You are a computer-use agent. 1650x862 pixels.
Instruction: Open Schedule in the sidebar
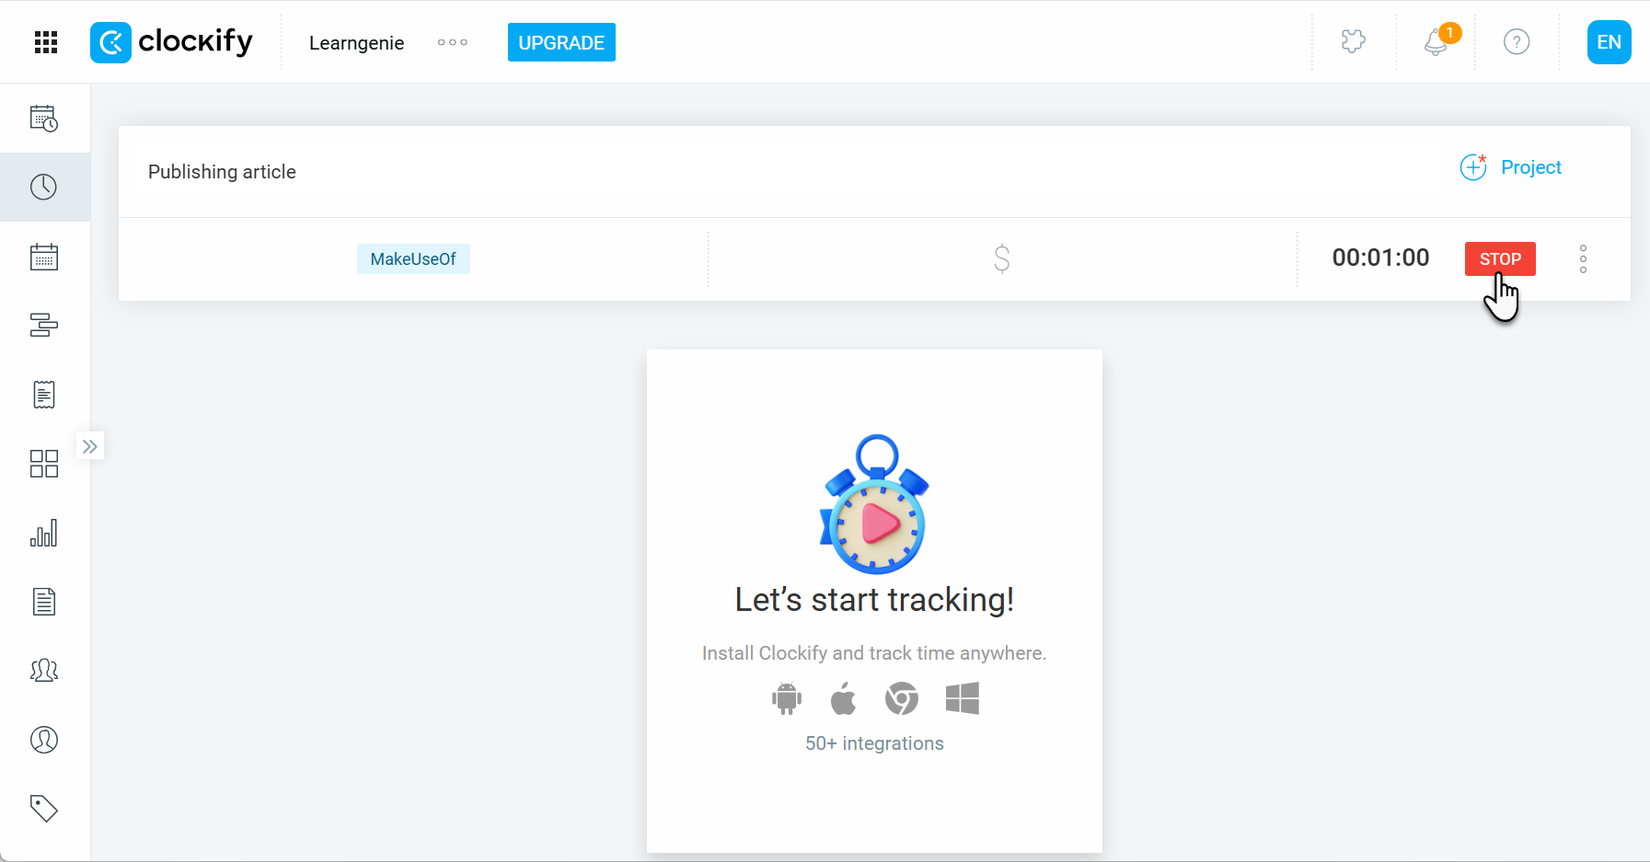click(x=44, y=325)
